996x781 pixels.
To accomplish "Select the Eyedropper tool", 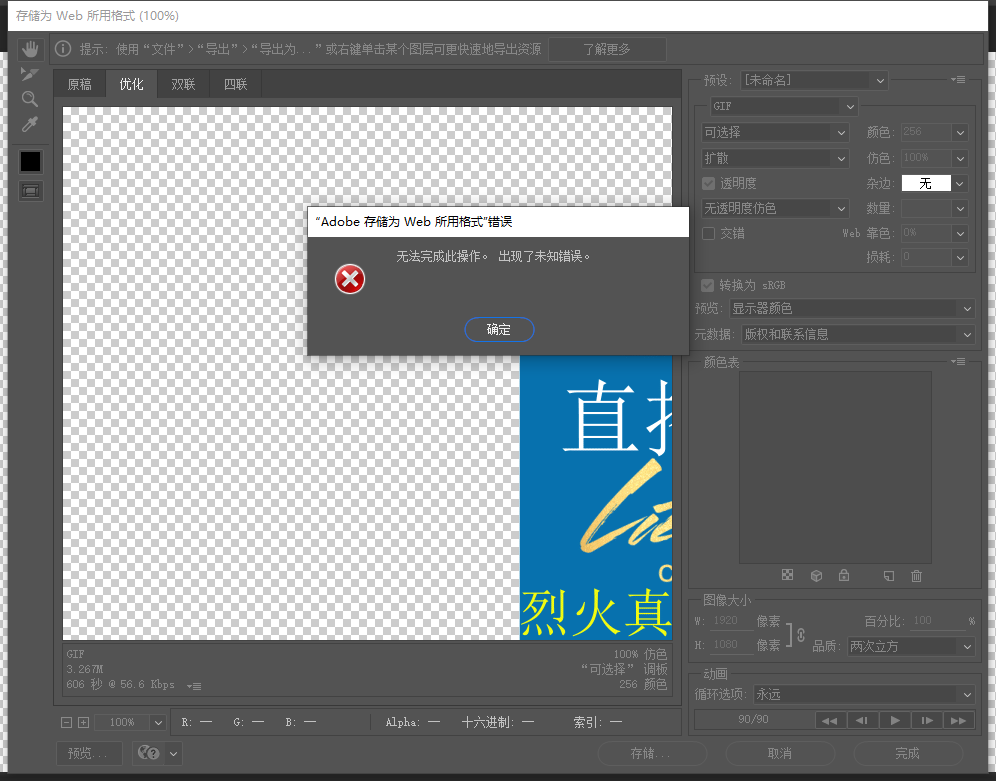I will point(30,124).
